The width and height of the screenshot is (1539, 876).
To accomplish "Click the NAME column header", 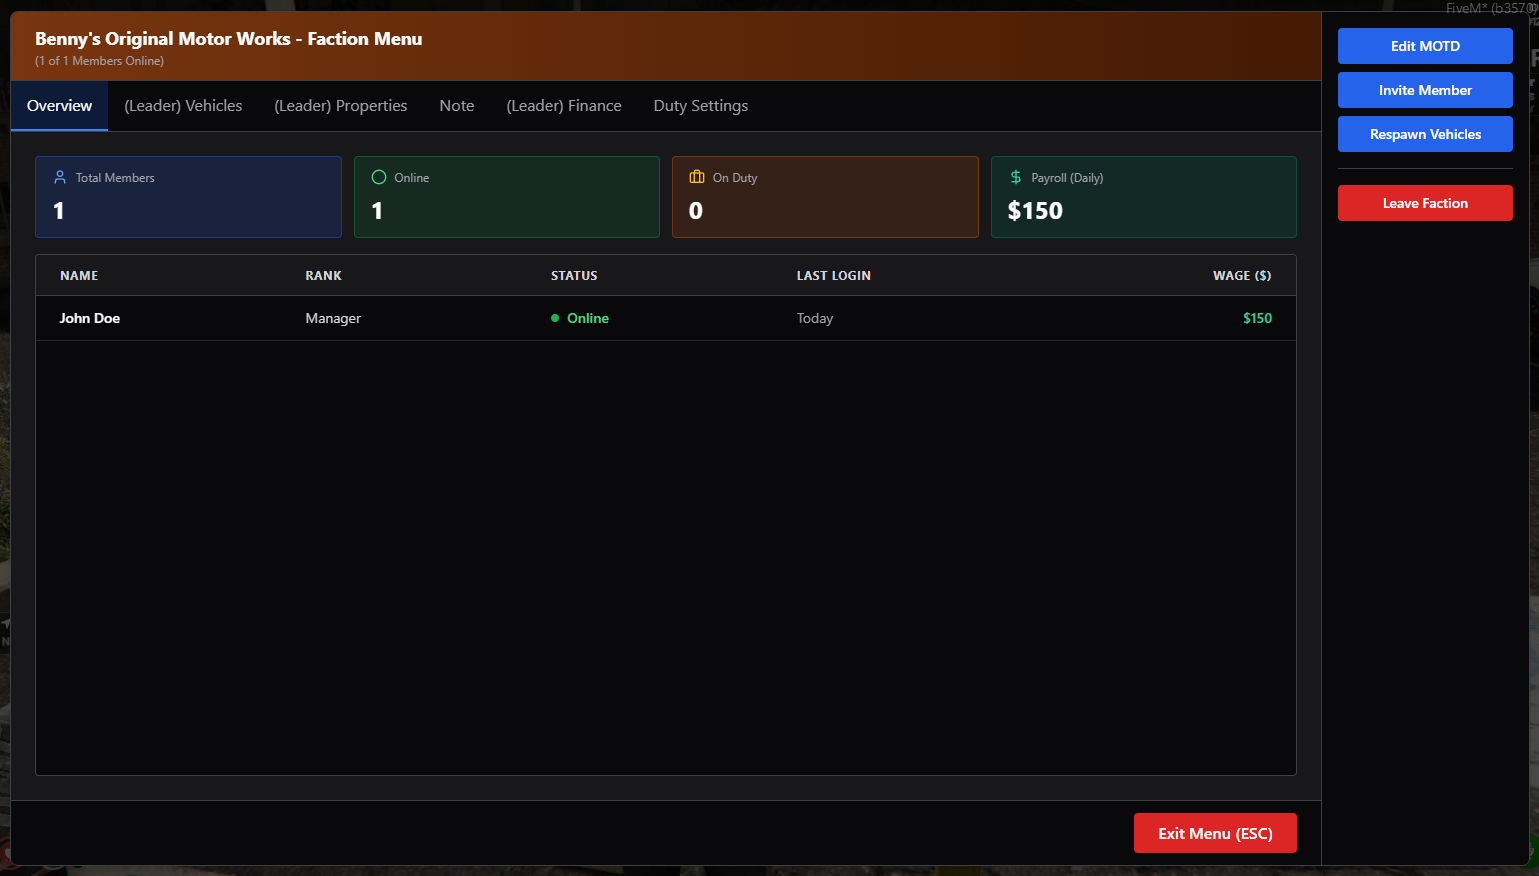I will click(79, 276).
